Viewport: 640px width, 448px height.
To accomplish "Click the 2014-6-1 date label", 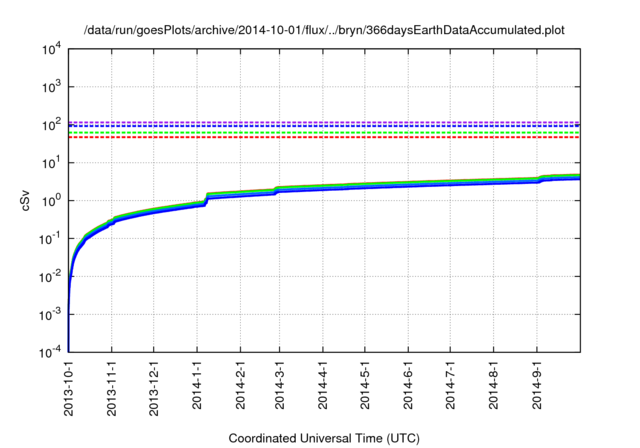I will tap(408, 385).
